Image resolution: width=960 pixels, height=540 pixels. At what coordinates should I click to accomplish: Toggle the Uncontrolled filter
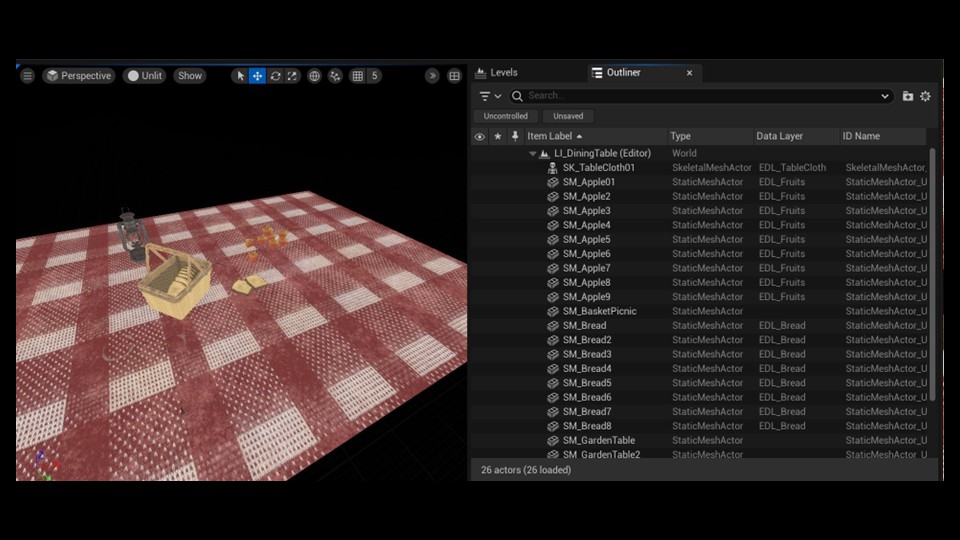point(506,116)
